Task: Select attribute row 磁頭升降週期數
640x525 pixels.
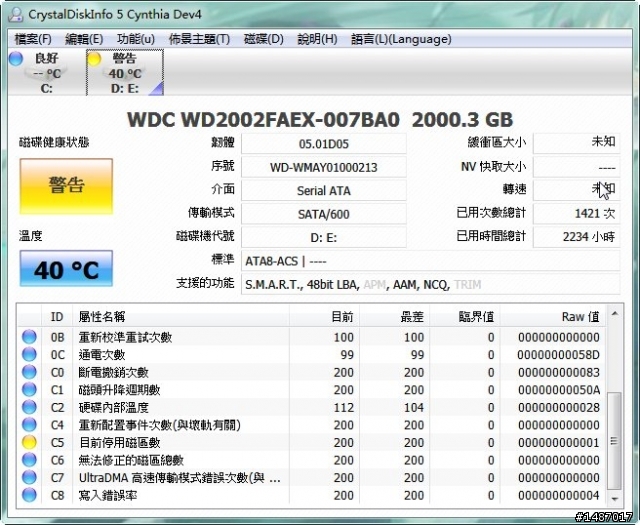Action: [x=312, y=390]
